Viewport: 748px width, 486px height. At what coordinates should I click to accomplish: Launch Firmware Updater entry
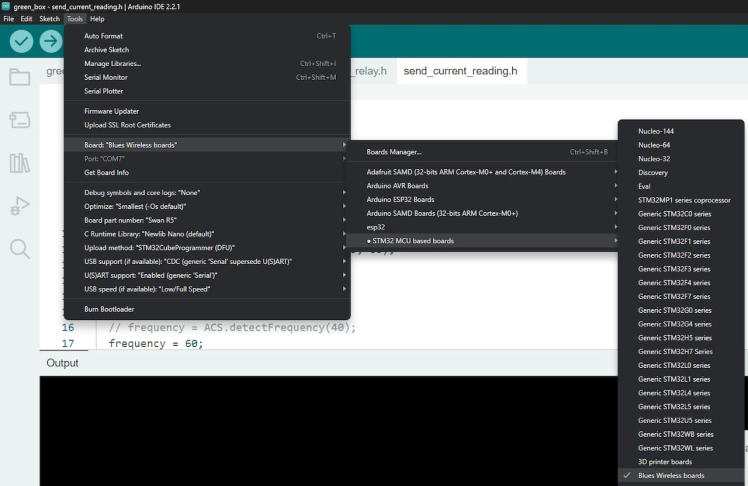coord(207,111)
